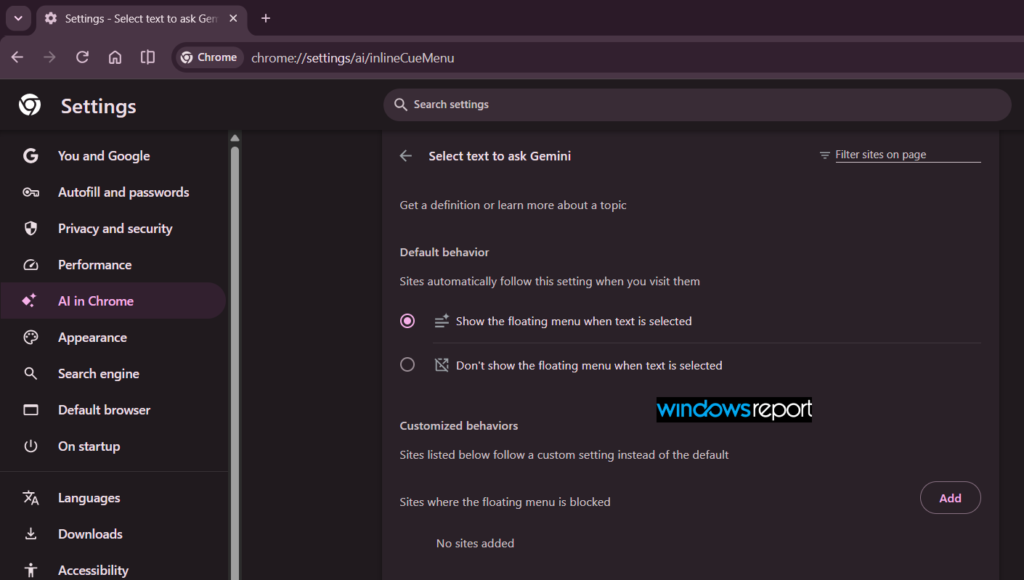Click the shield icon for Privacy
The image size is (1024, 580).
tap(31, 229)
